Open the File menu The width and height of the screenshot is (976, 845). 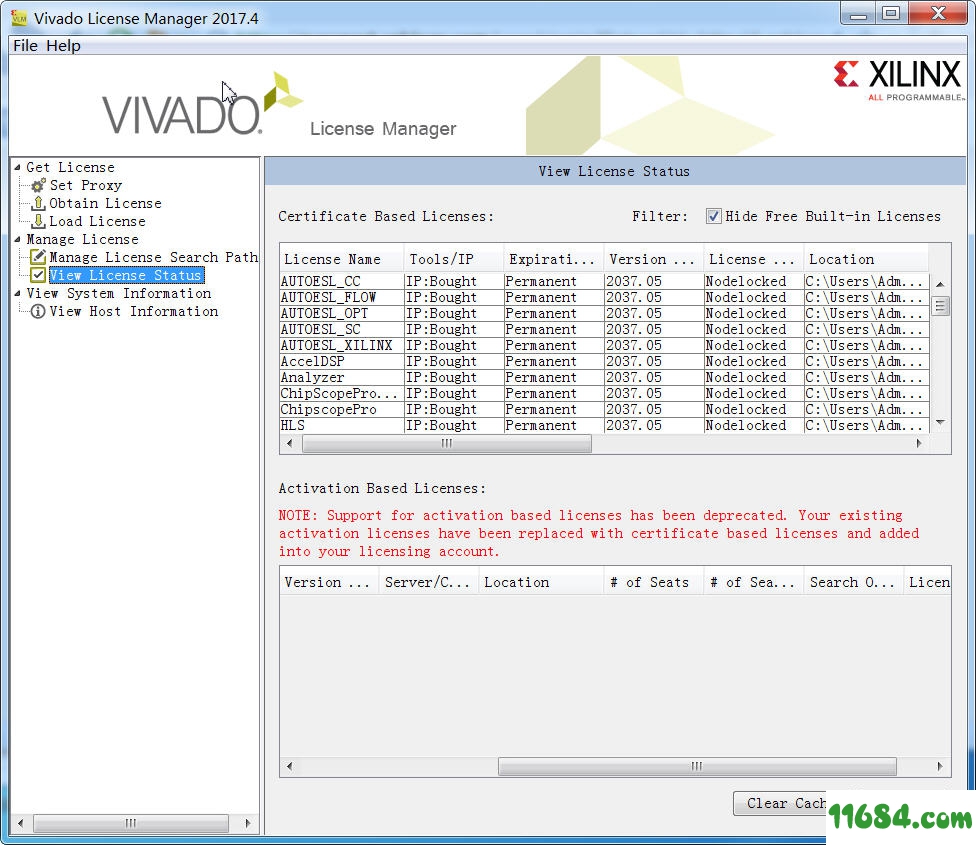coord(24,45)
